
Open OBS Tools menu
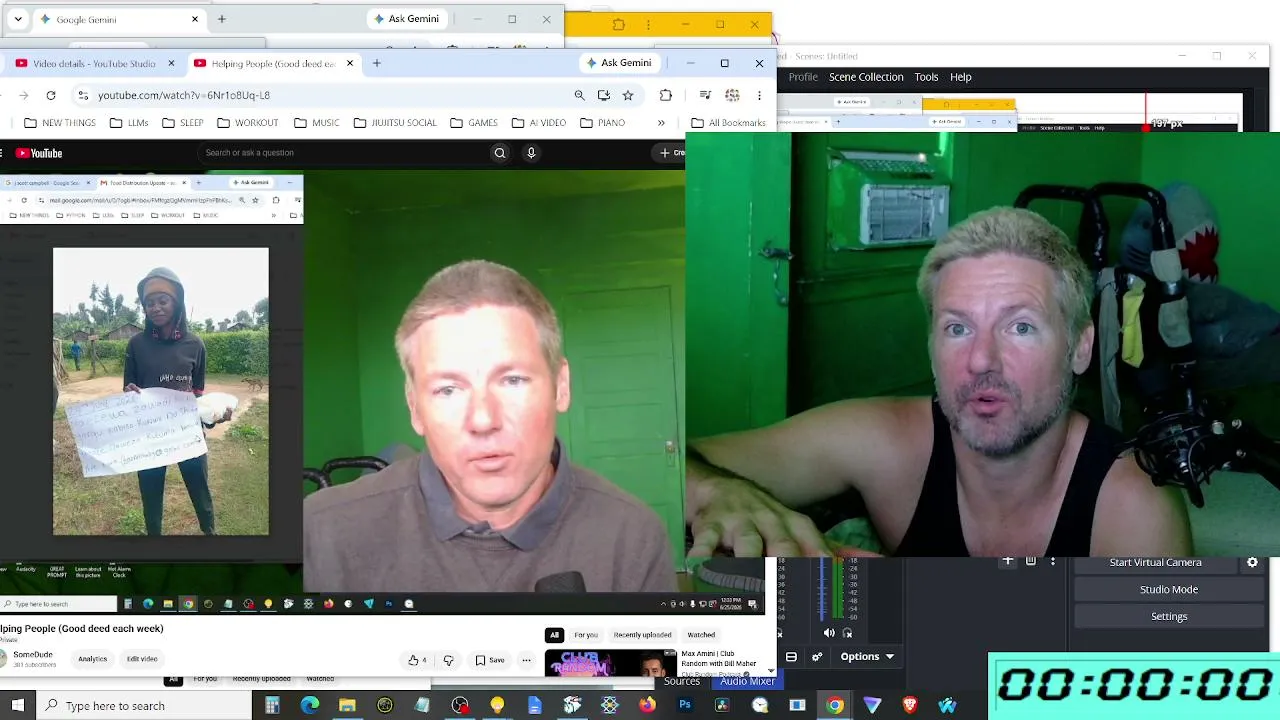click(926, 77)
